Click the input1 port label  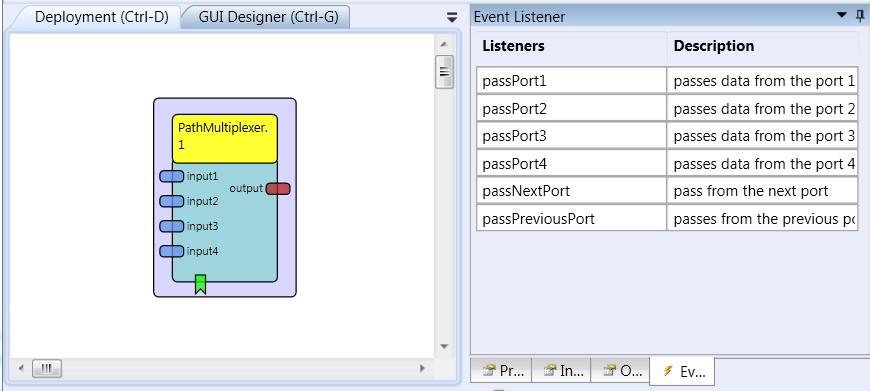(203, 176)
